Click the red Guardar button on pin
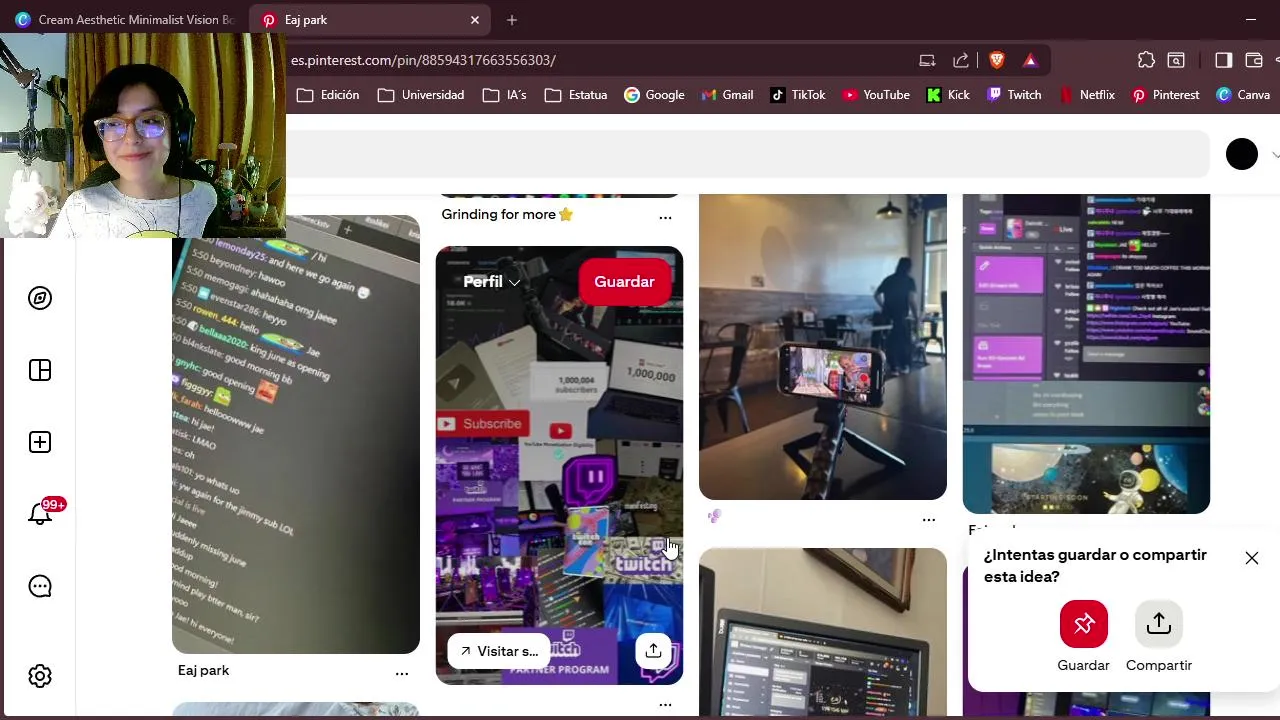The height and width of the screenshot is (720, 1280). pyautogui.click(x=624, y=282)
